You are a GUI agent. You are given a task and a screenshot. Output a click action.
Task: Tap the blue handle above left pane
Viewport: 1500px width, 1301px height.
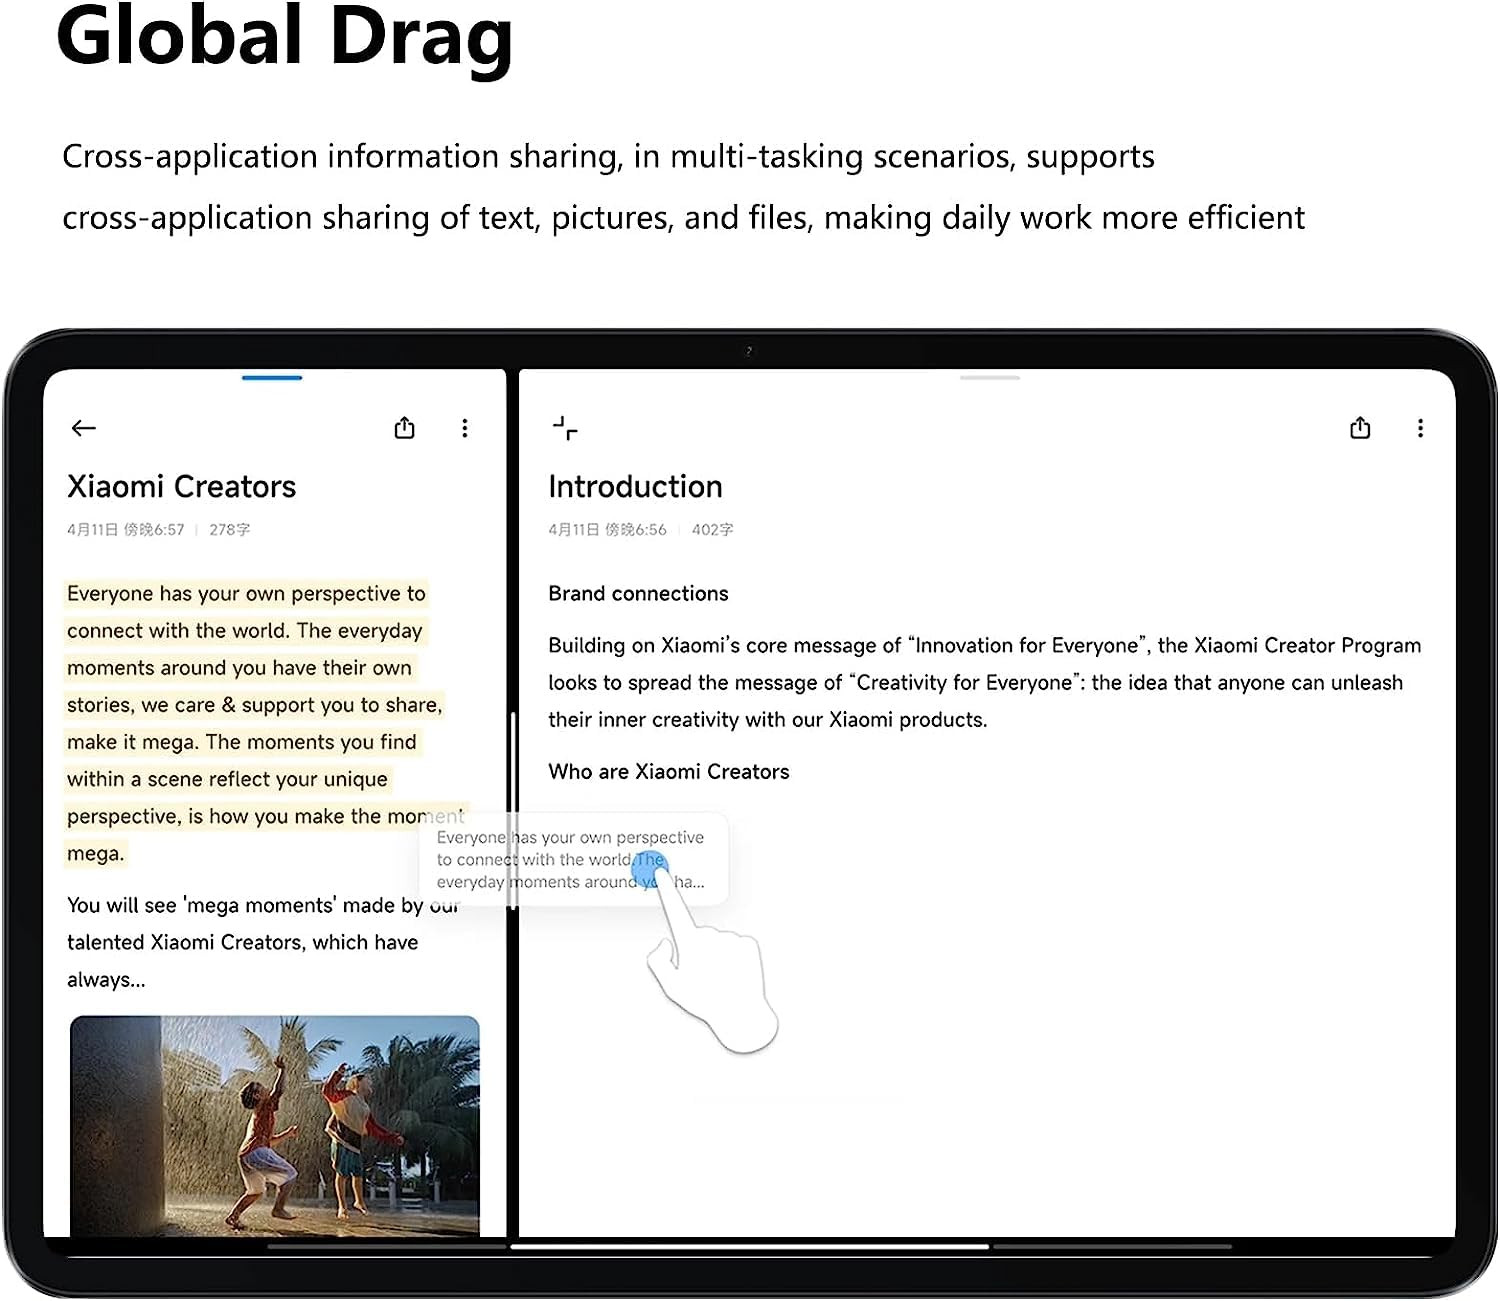pyautogui.click(x=272, y=378)
